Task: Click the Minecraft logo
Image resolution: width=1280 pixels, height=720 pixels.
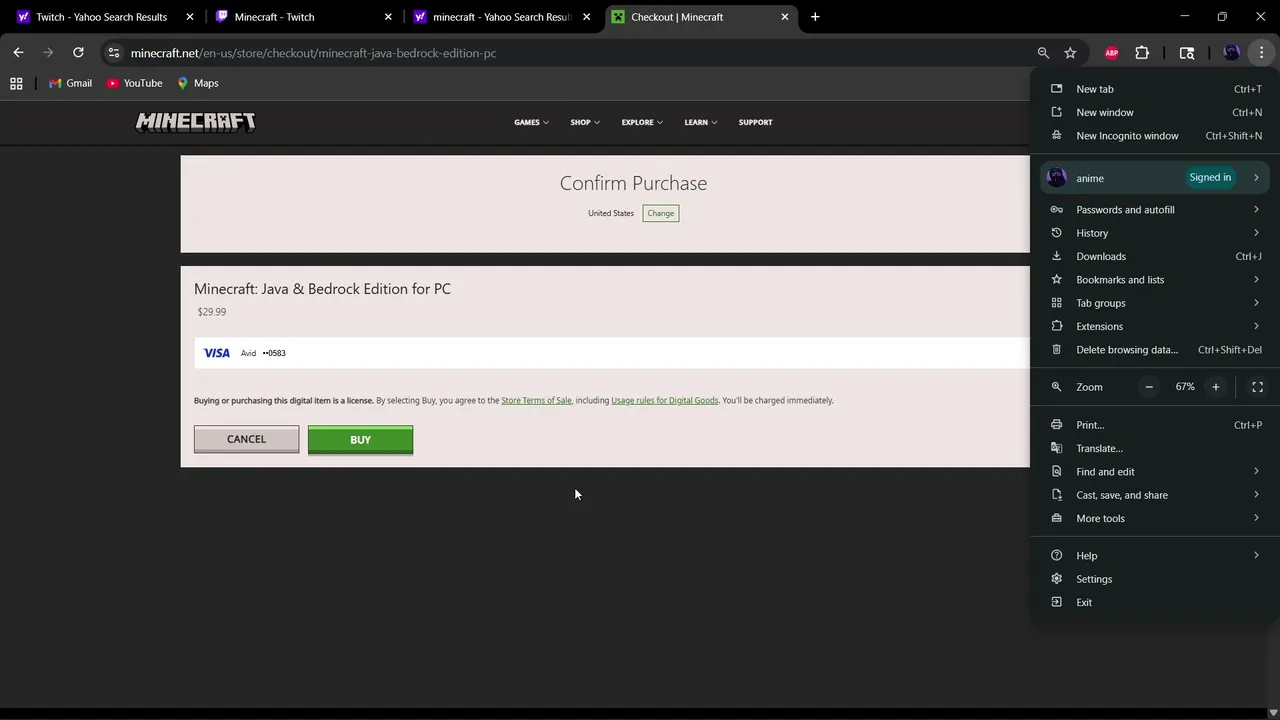Action: [195, 122]
